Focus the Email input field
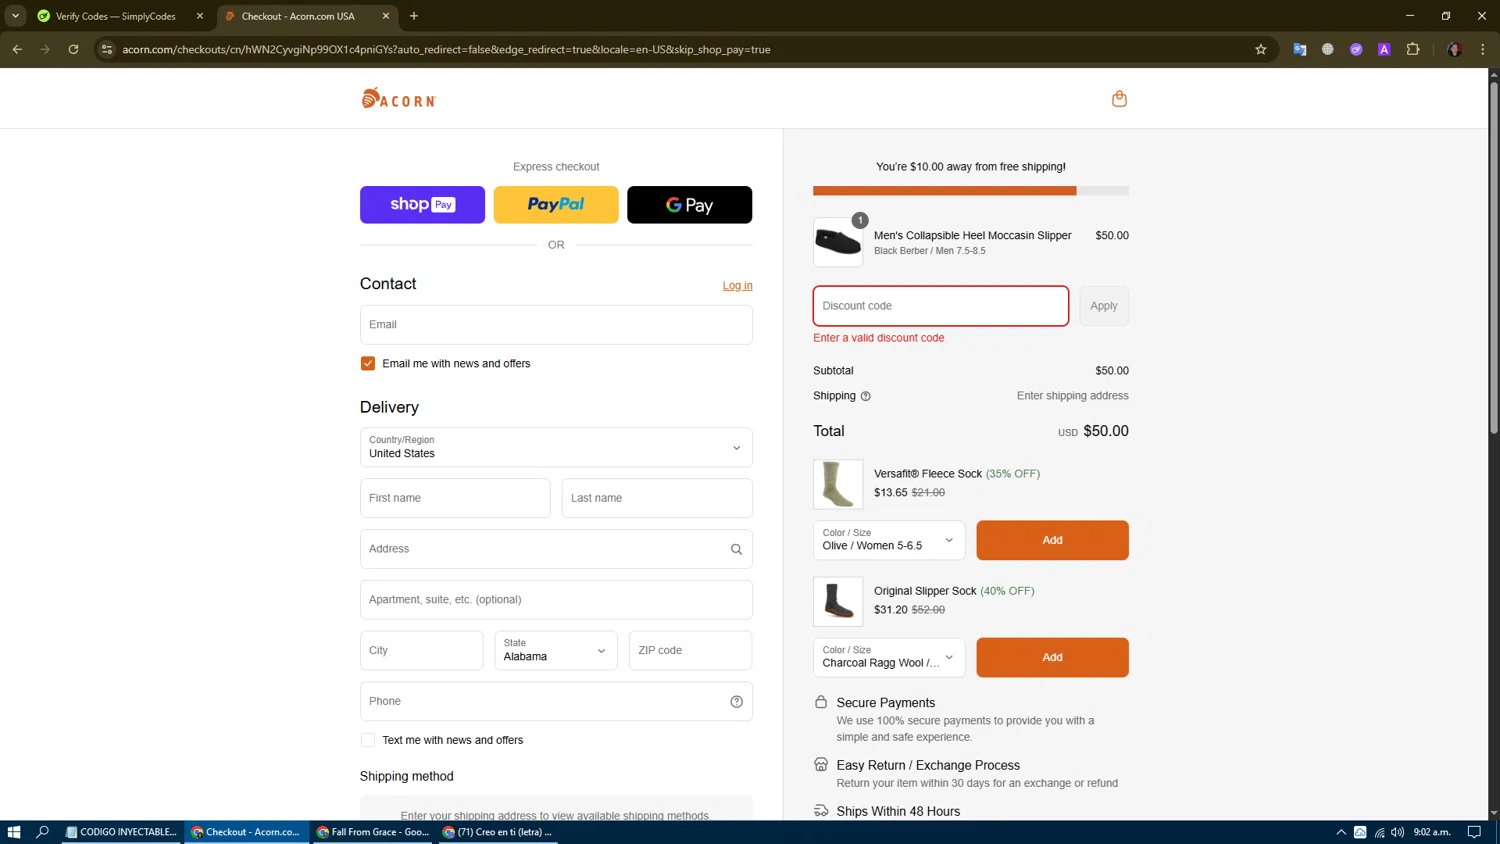This screenshot has height=844, width=1500. (556, 324)
